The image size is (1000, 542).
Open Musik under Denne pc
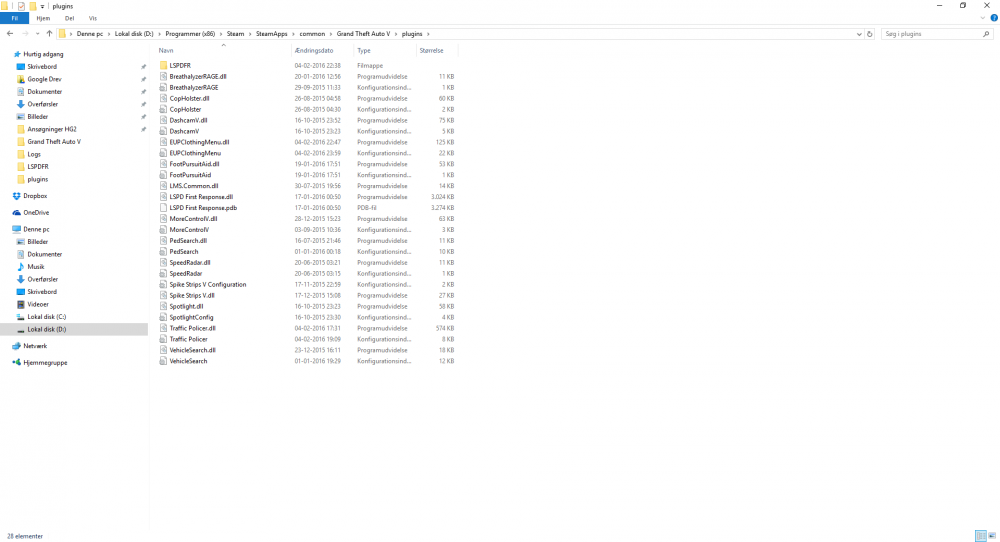[36, 267]
